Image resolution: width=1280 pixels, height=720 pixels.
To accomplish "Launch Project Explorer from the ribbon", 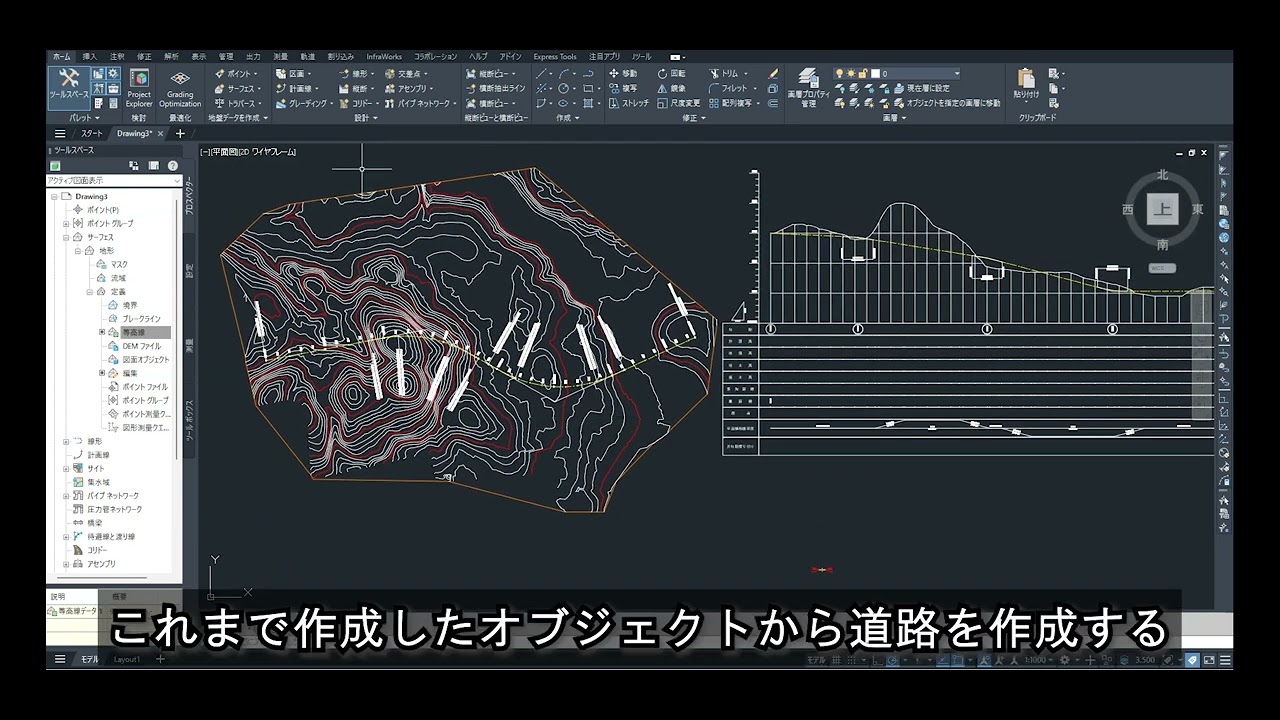I will tap(139, 88).
